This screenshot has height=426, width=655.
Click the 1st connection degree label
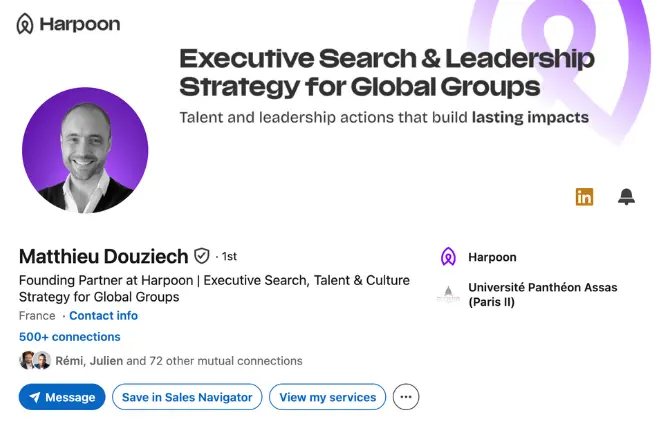[229, 256]
